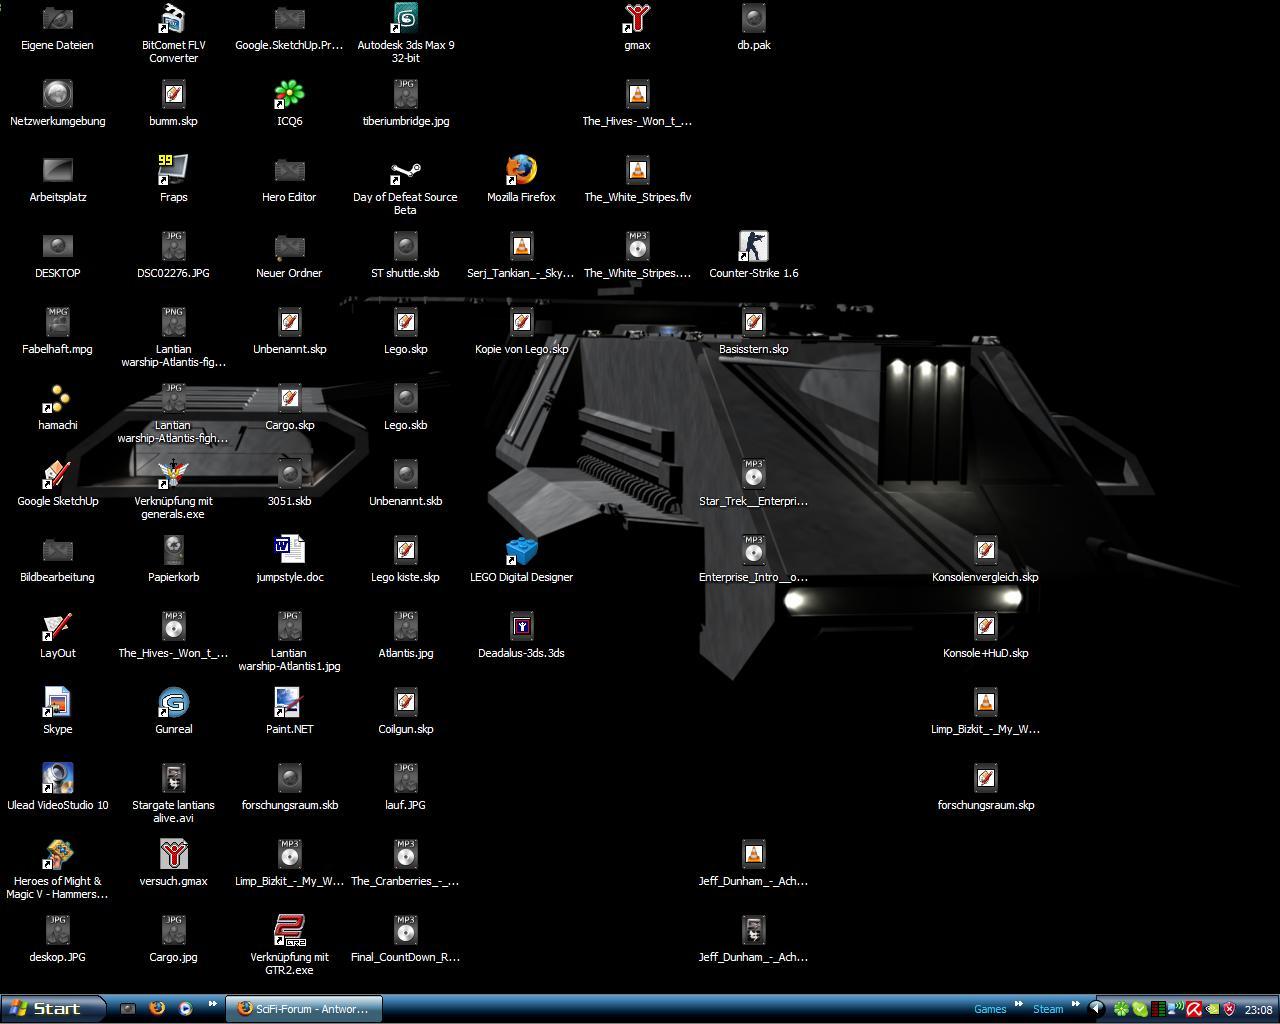Select the Autodesk 3ds Max 9 shortcut
This screenshot has width=1280, height=1024.
click(405, 19)
